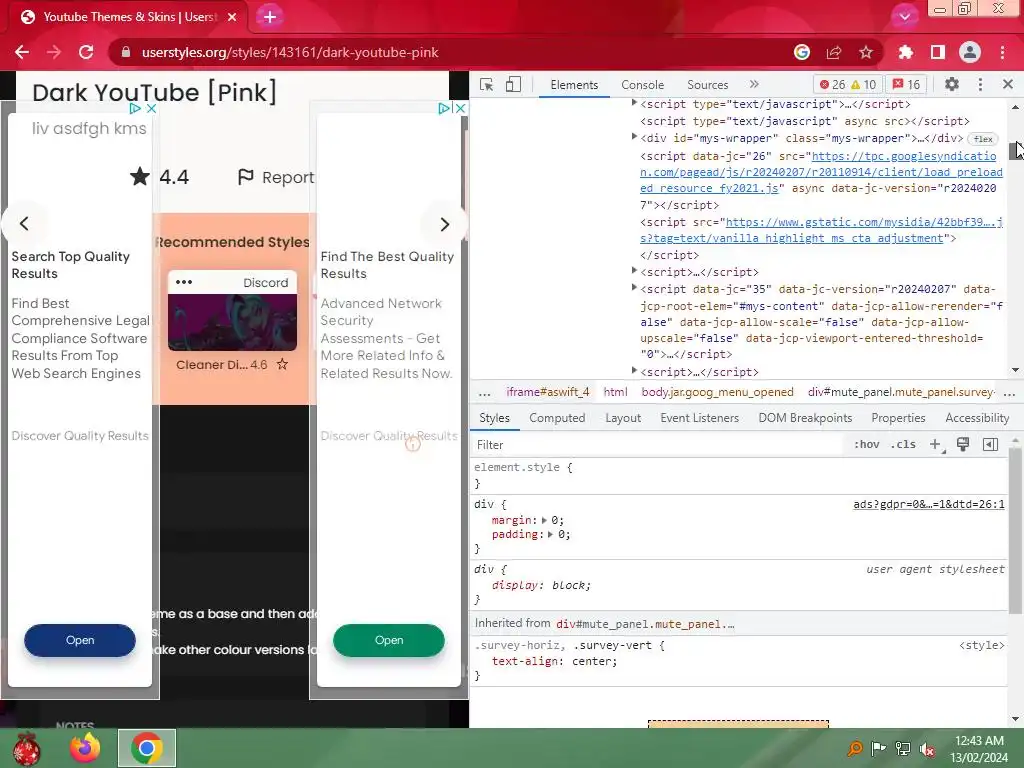Switch to the Elements panel
Screen dimensions: 1024x768
pyautogui.click(x=574, y=85)
